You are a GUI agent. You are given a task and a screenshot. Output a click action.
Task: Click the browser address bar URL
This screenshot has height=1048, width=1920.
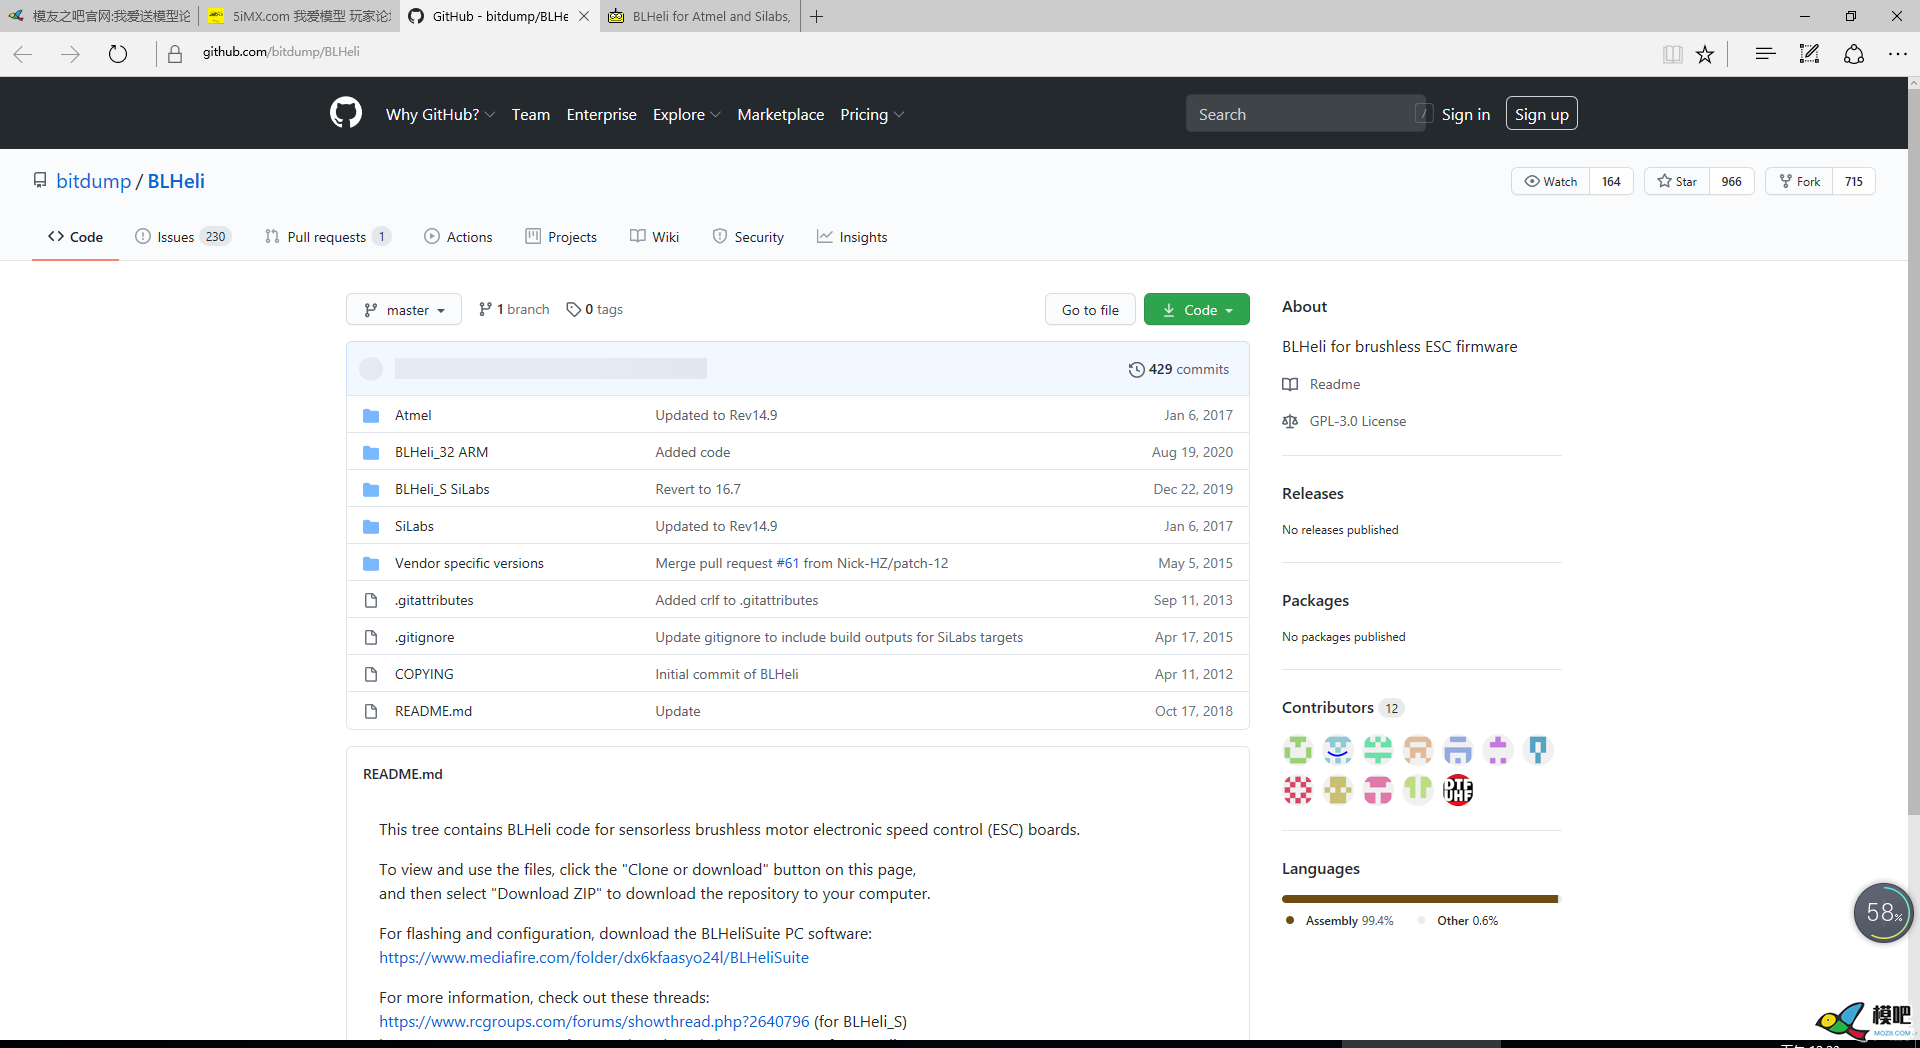pos(281,52)
